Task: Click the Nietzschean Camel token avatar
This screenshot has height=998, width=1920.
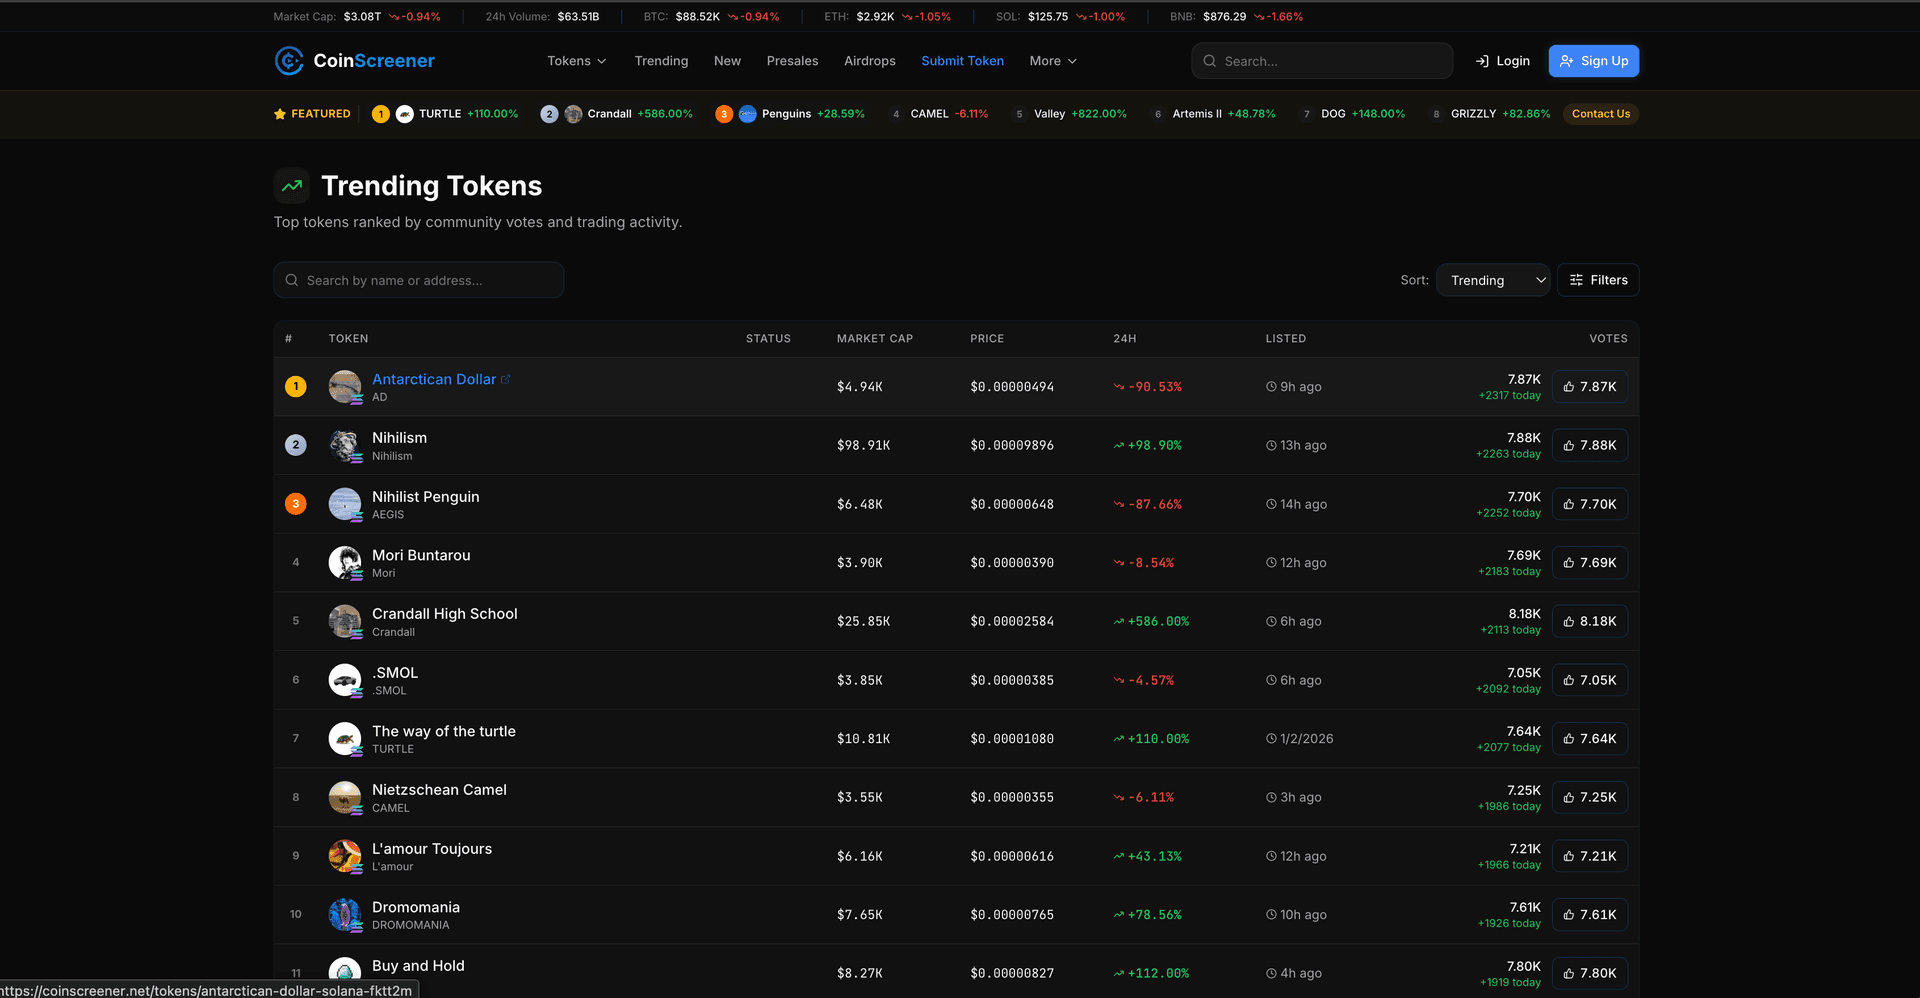Action: coord(345,797)
